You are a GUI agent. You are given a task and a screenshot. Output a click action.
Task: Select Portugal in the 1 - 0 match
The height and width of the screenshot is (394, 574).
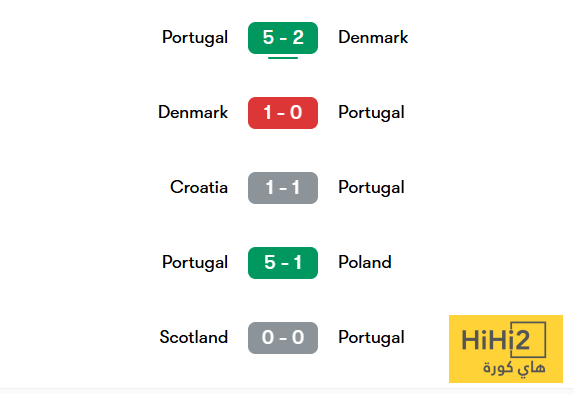(x=371, y=113)
